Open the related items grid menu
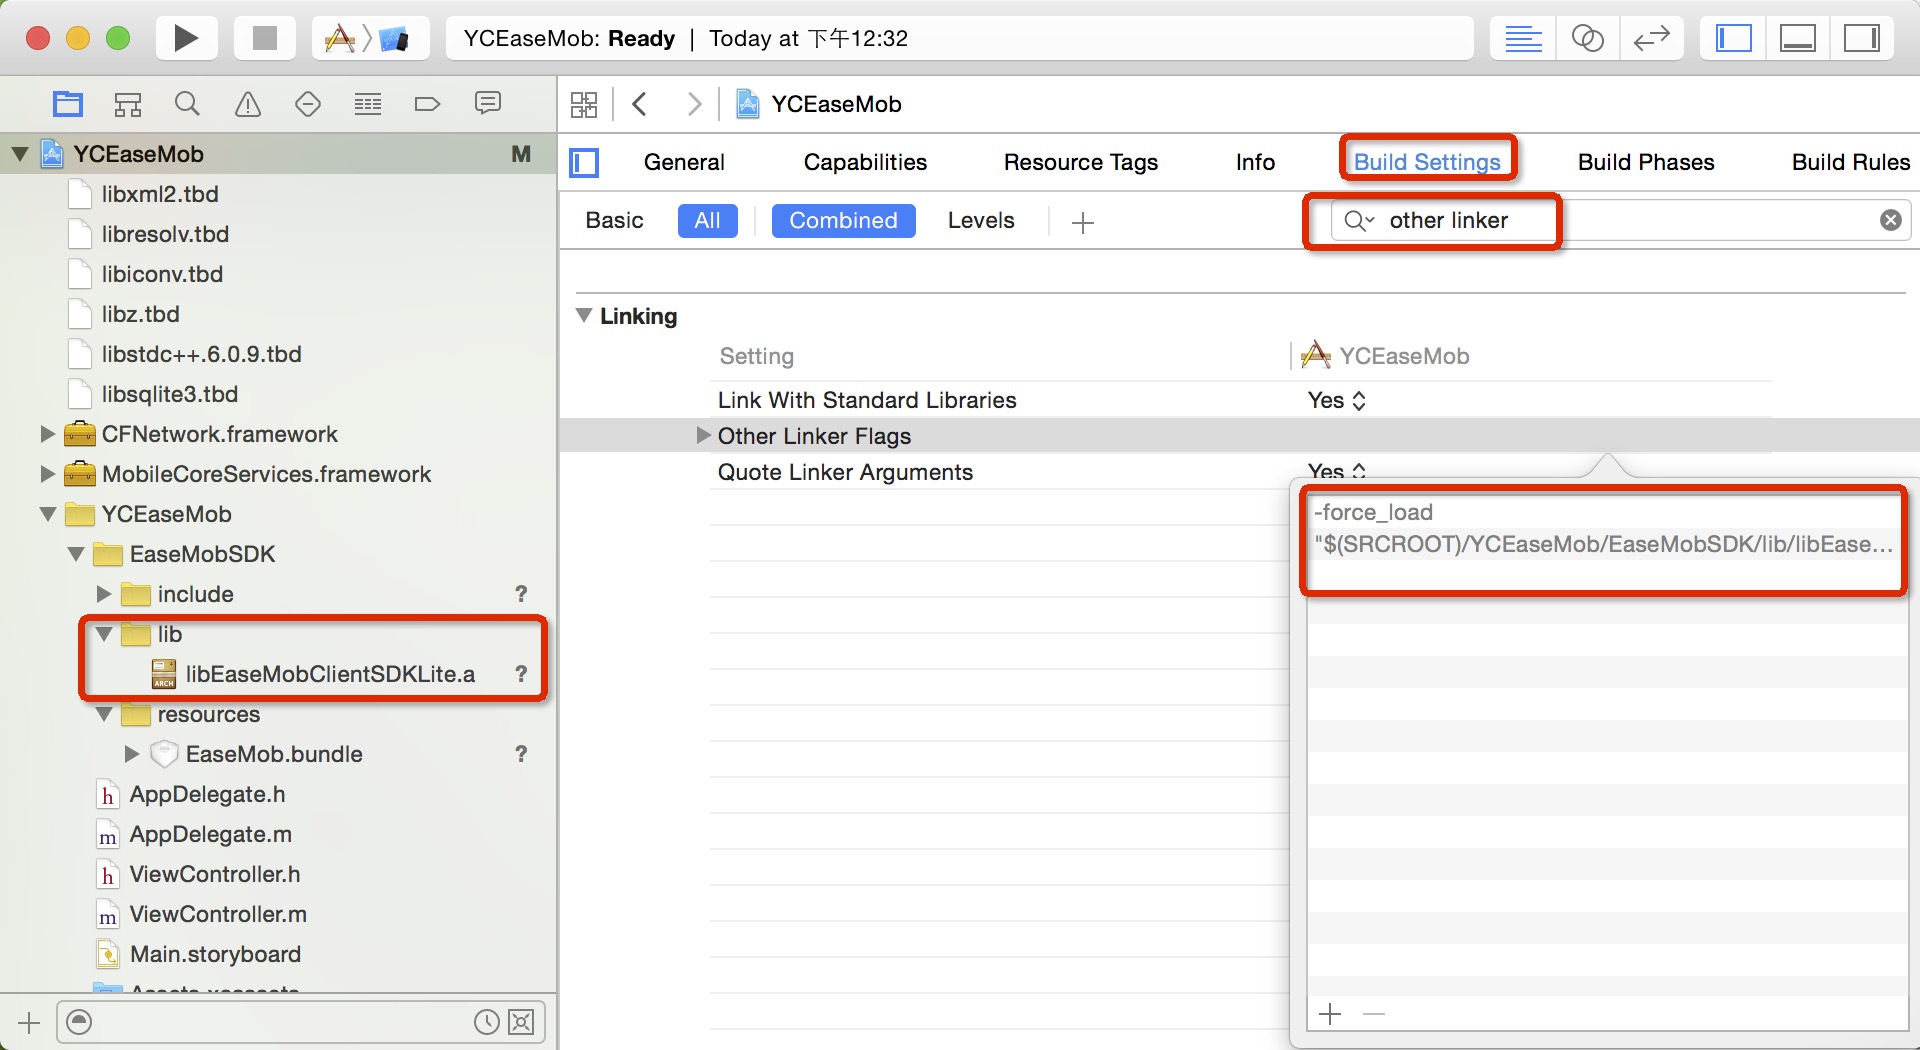 (x=584, y=104)
